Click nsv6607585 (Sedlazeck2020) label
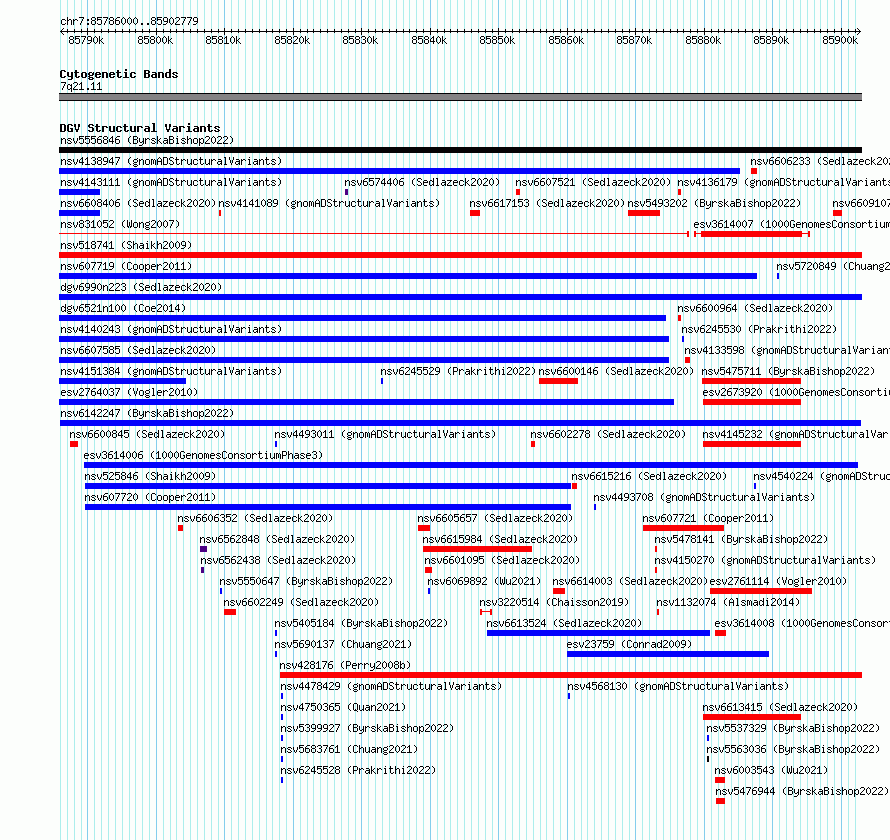Viewport: 890px width, 840px height. click(x=138, y=350)
